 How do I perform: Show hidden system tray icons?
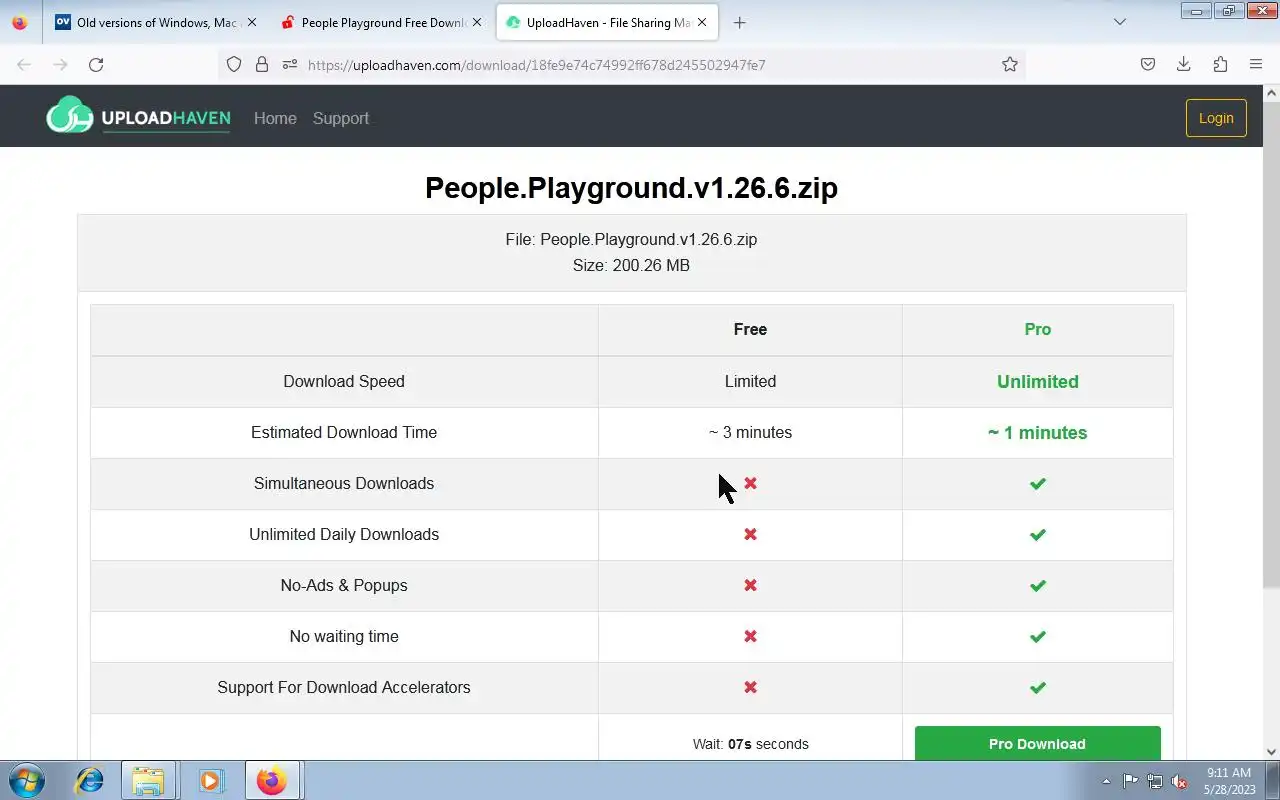(1106, 781)
